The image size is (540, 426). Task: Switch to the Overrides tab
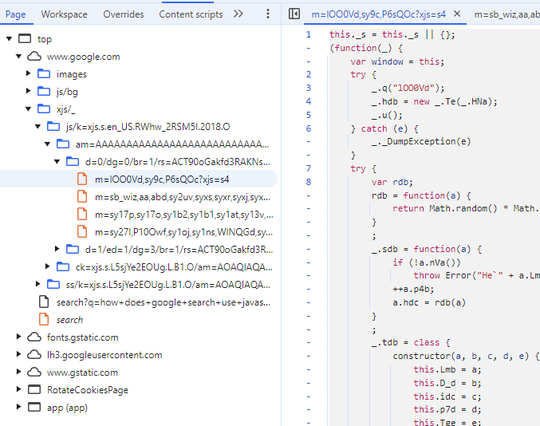click(123, 14)
